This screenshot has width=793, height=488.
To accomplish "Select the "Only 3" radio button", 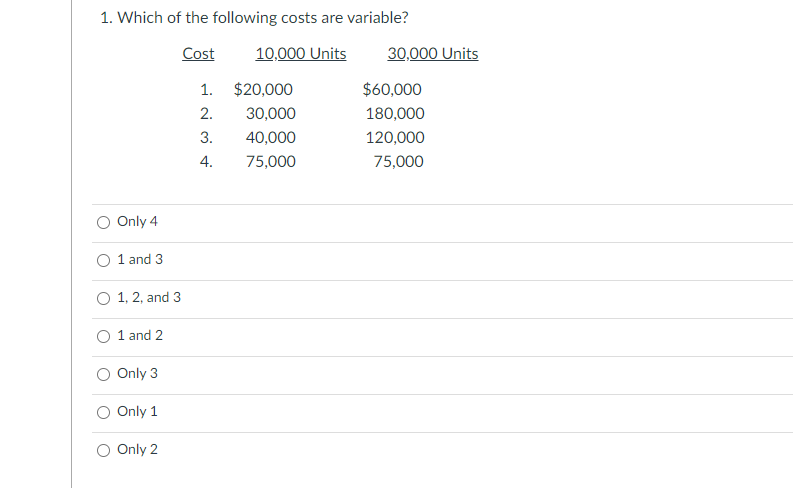I will pyautogui.click(x=104, y=374).
